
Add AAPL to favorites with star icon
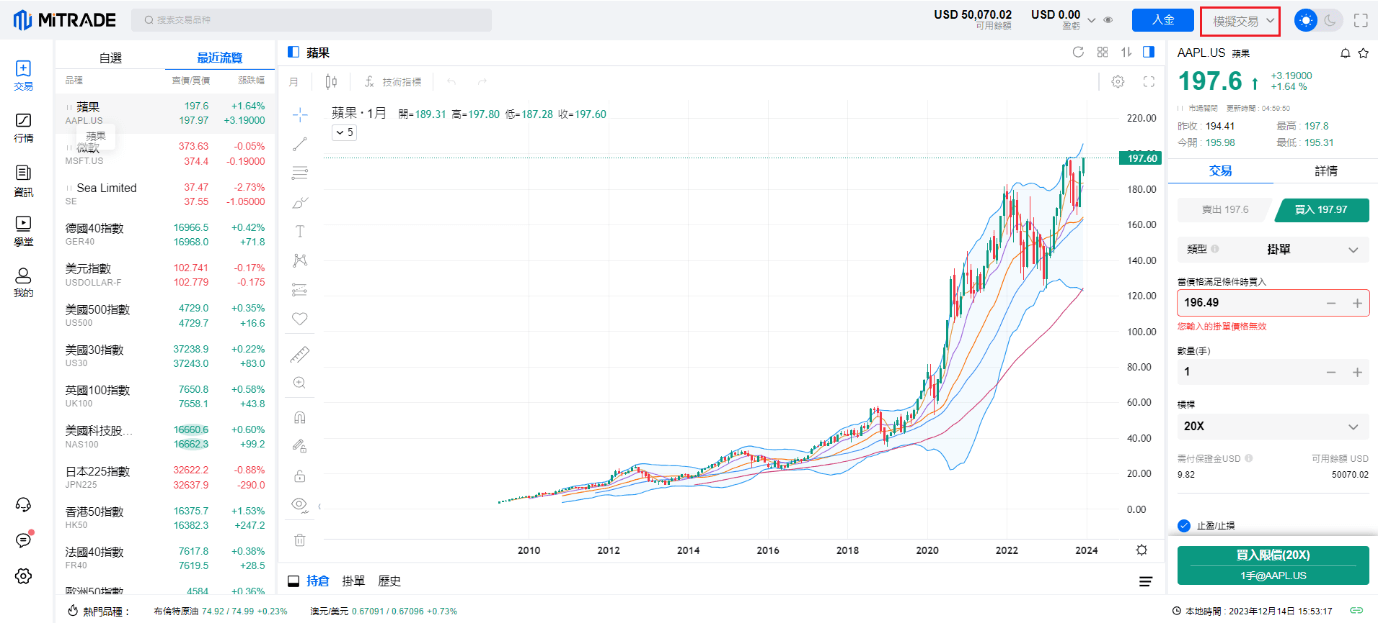point(1363,53)
